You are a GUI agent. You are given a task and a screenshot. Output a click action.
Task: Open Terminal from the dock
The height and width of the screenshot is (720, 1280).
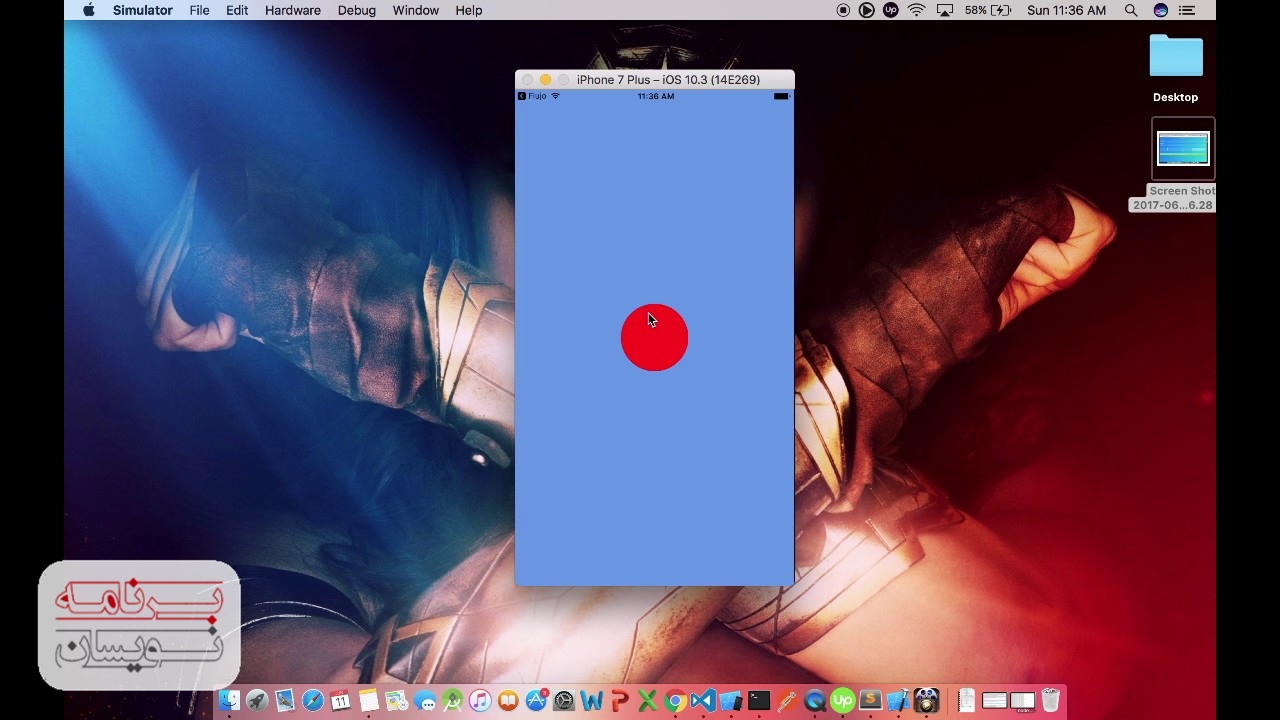tap(759, 701)
